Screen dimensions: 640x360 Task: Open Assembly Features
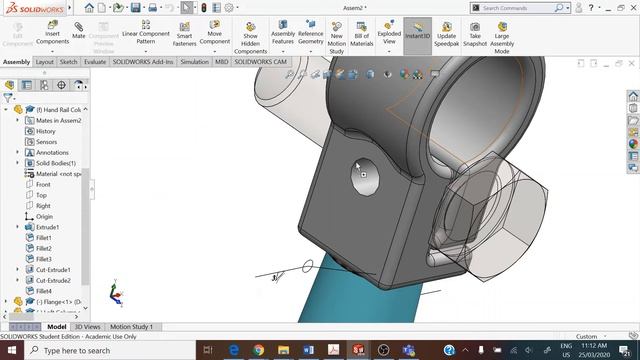point(283,33)
